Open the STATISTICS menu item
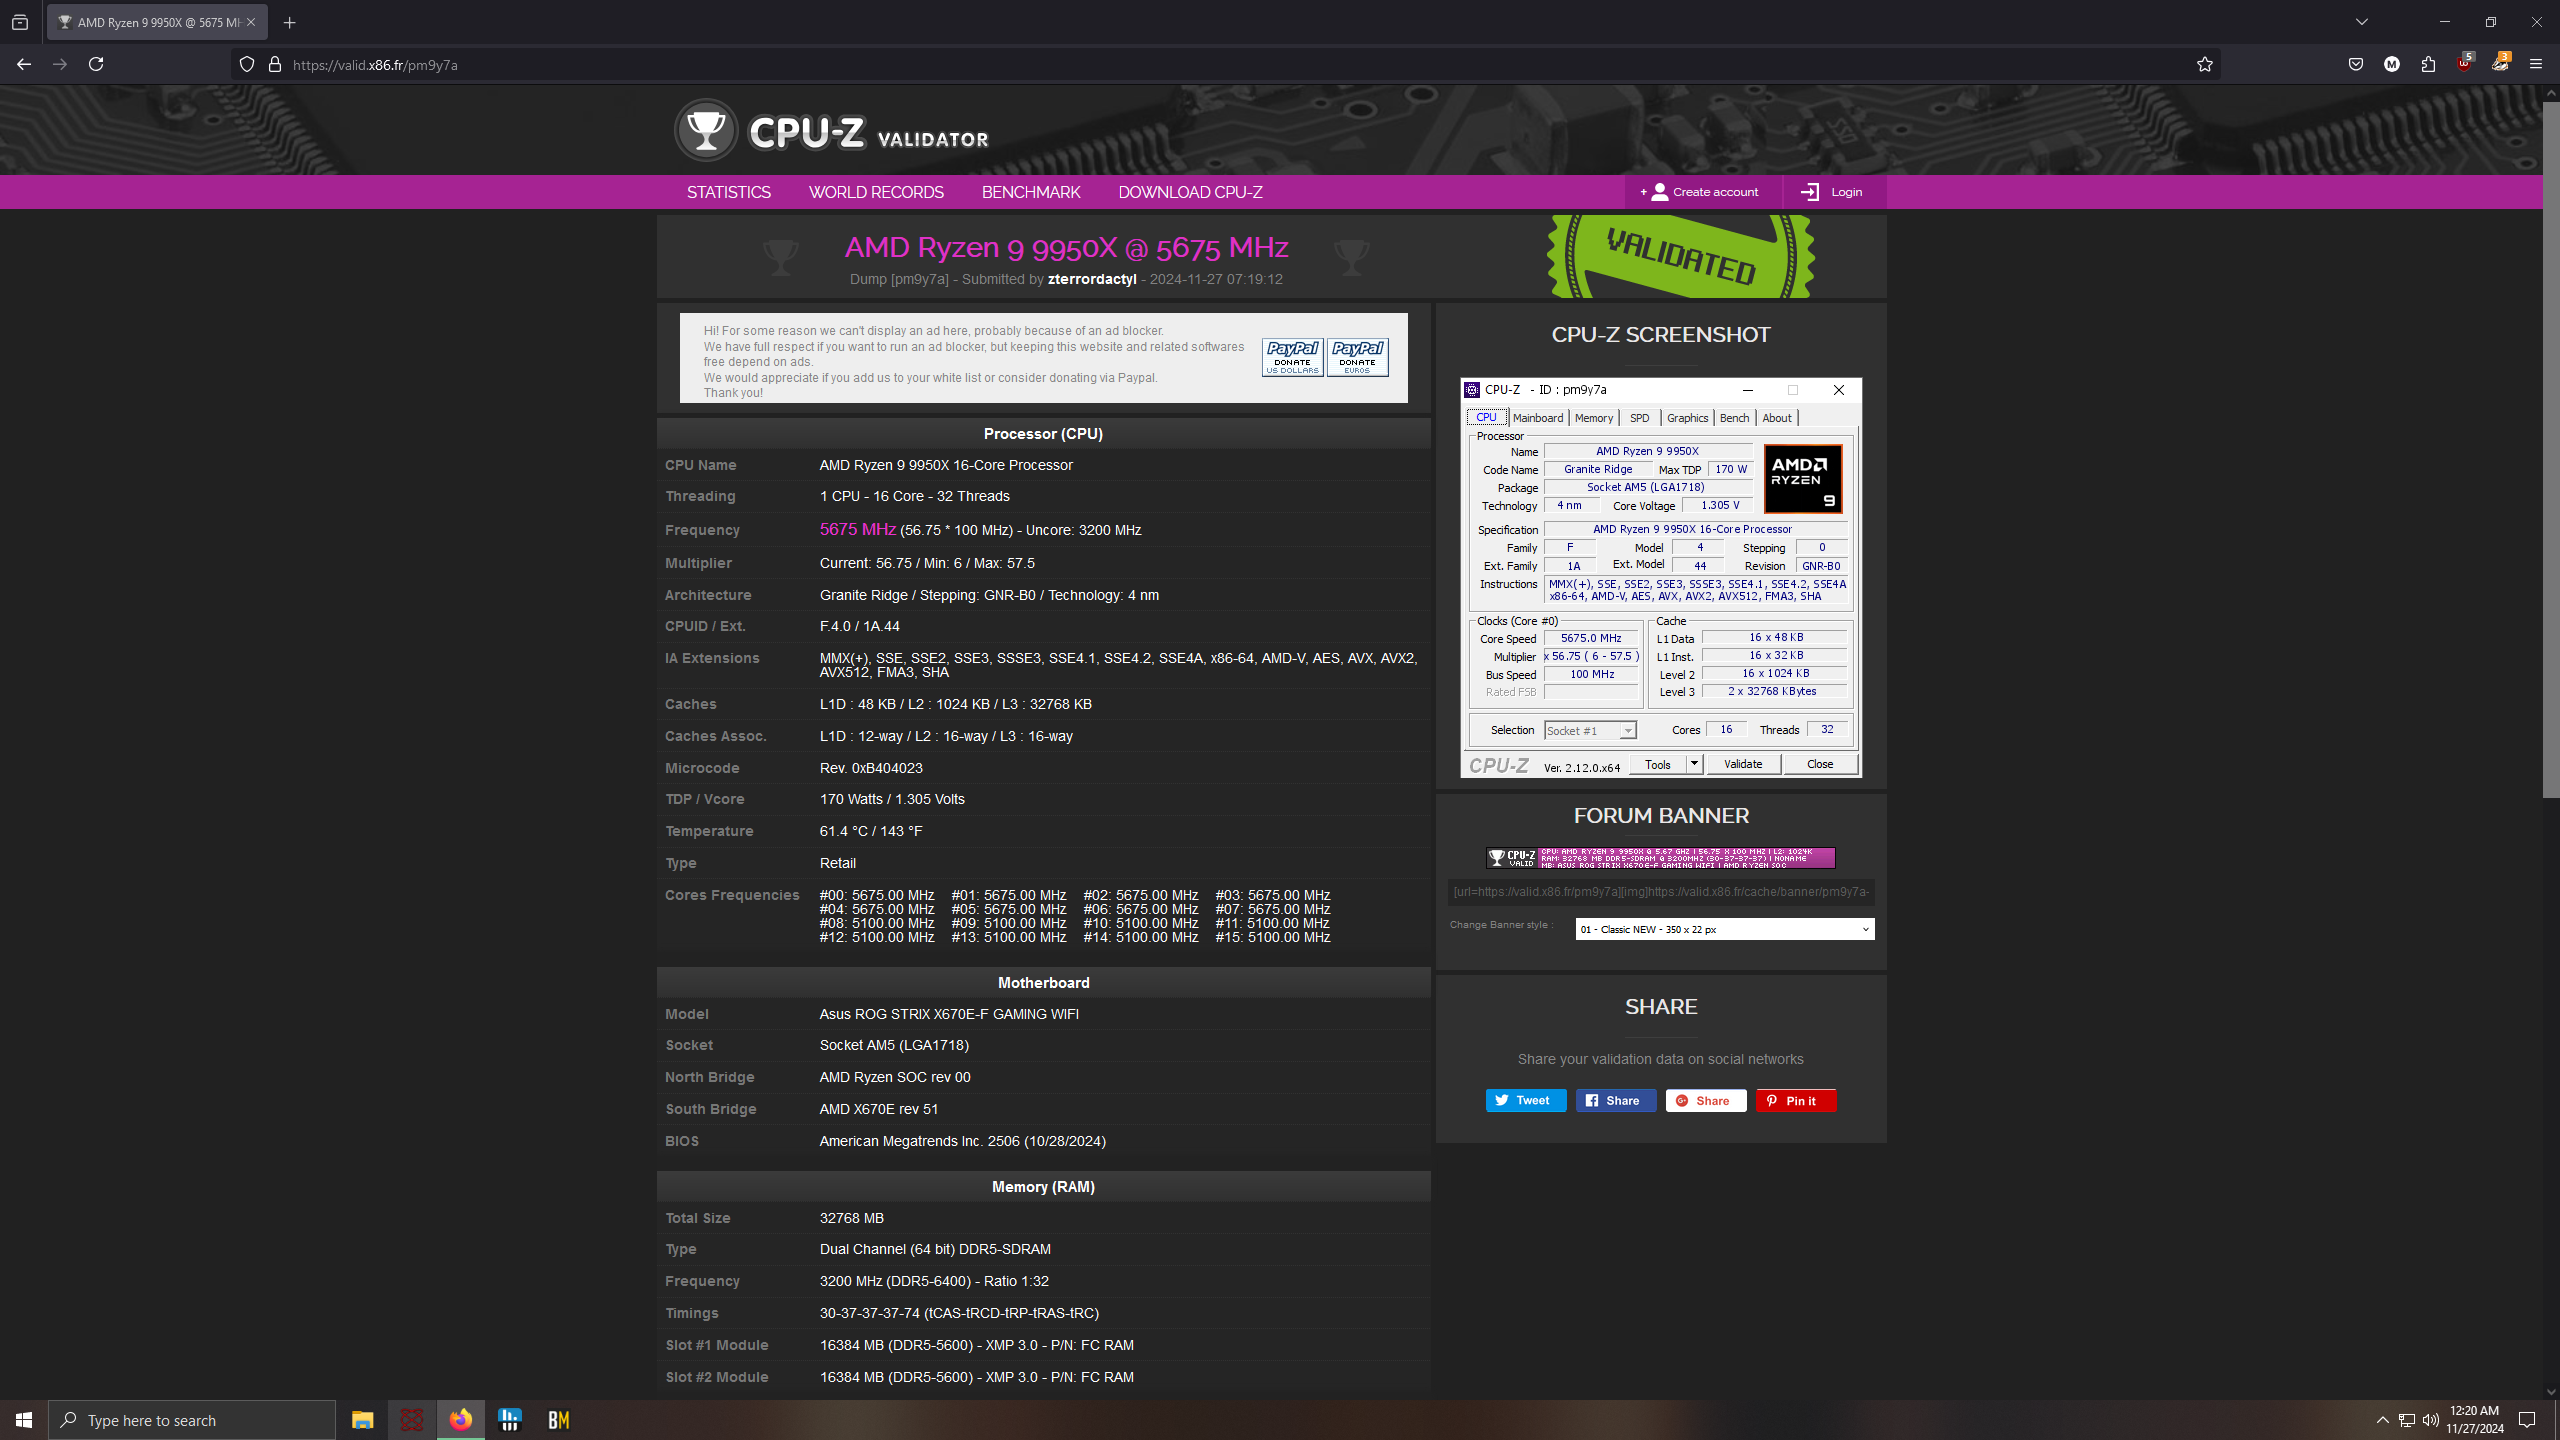The width and height of the screenshot is (2560, 1440). click(729, 192)
